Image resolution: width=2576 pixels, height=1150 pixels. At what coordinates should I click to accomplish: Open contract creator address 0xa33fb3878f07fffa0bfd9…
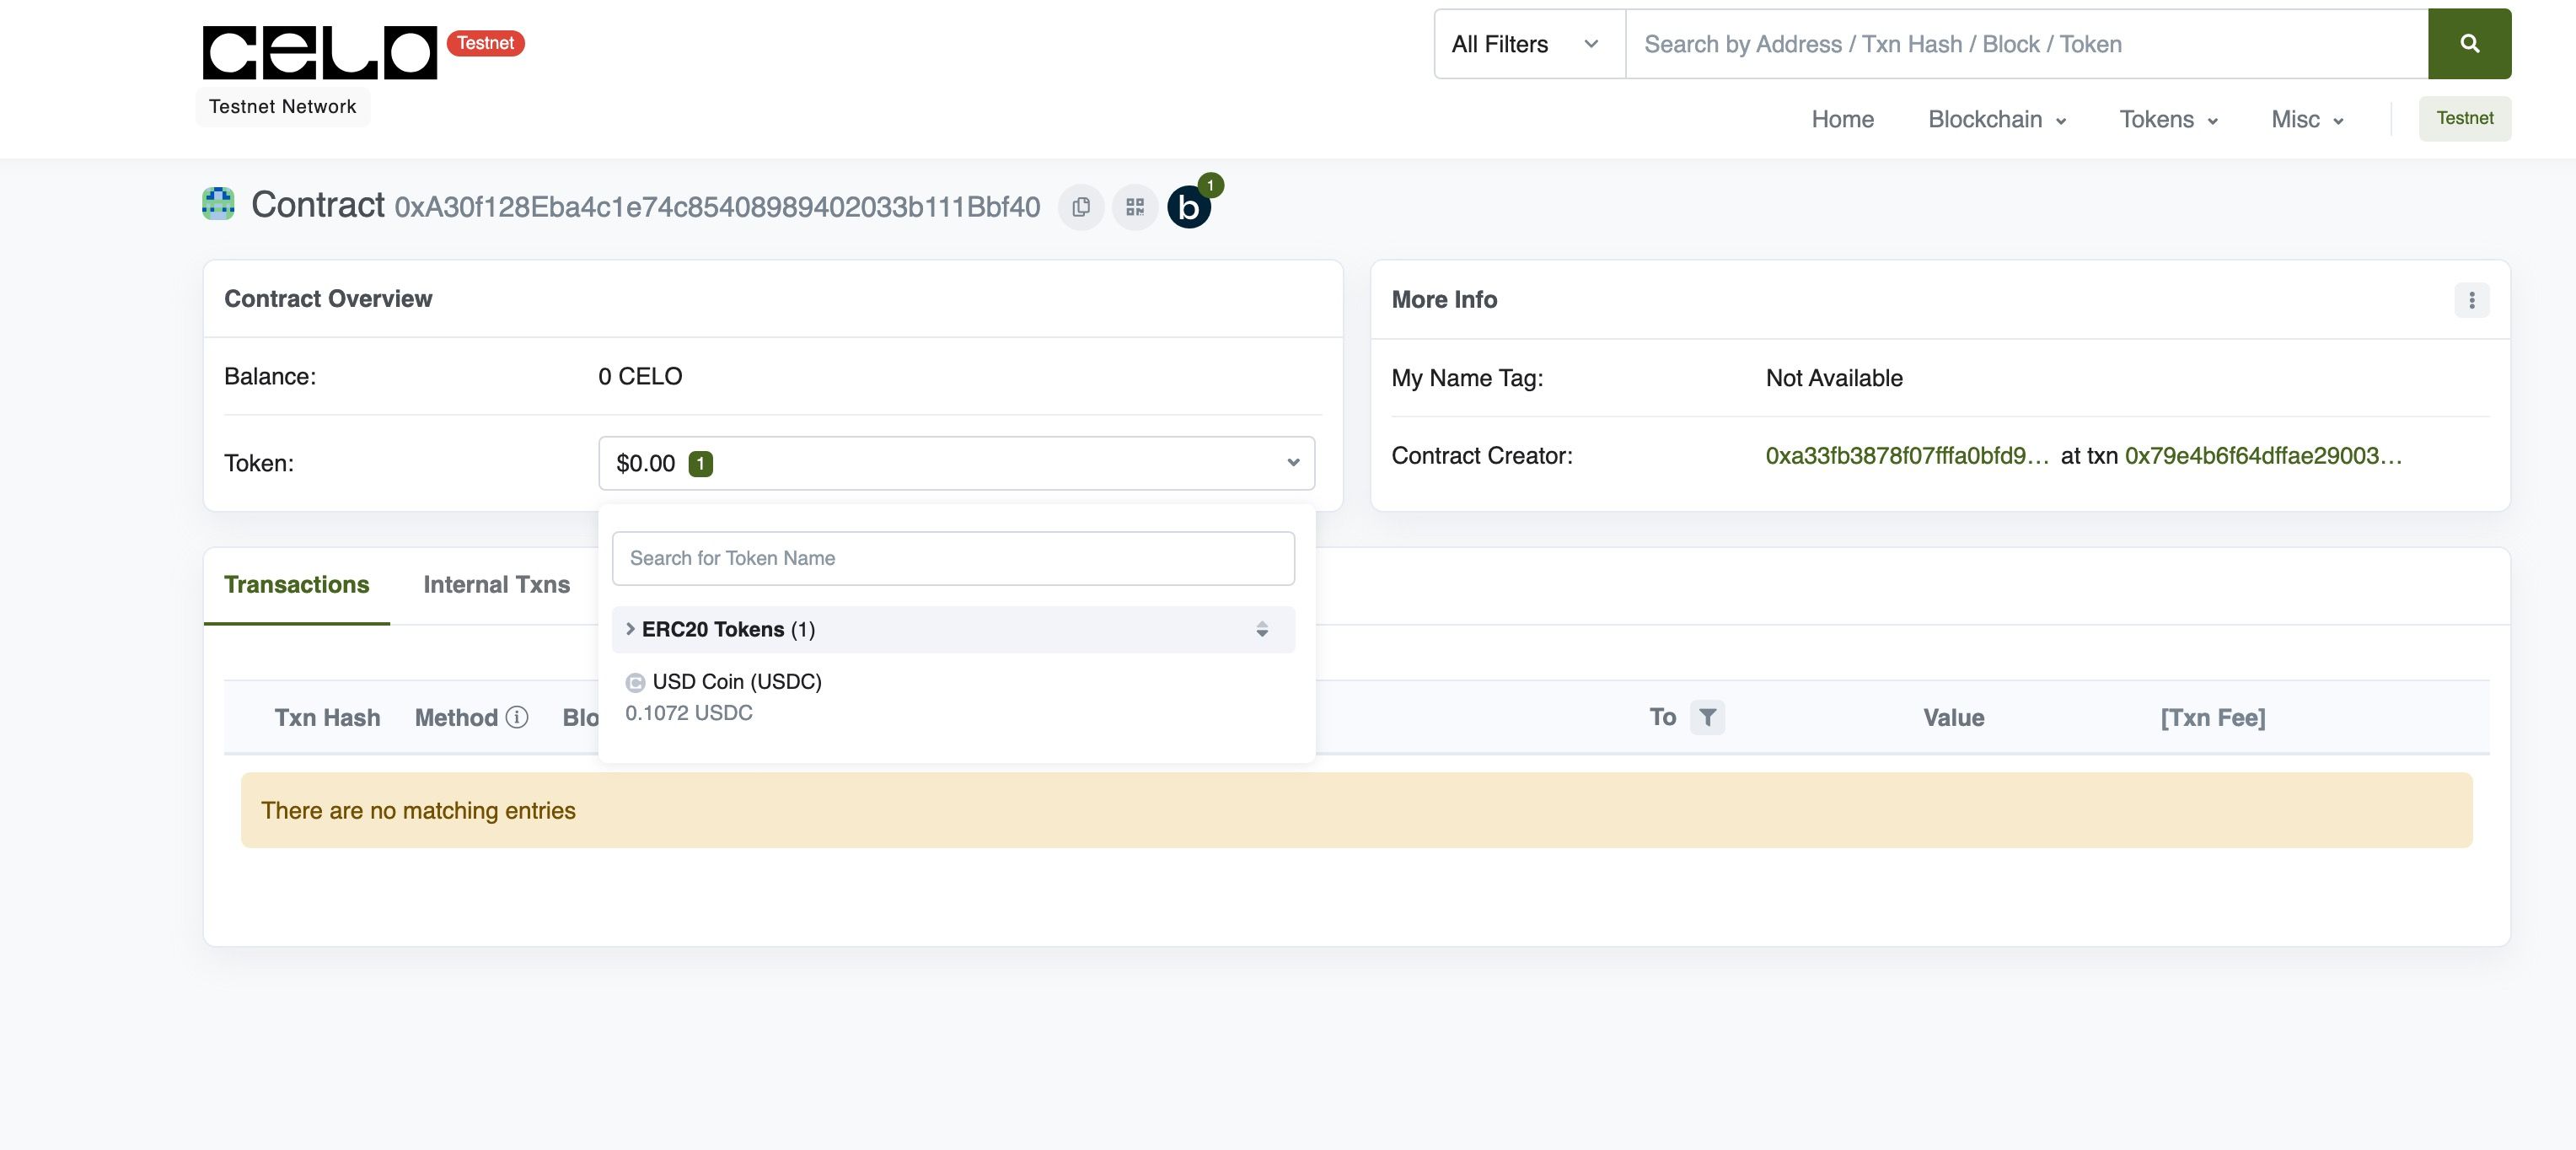[x=1907, y=456]
